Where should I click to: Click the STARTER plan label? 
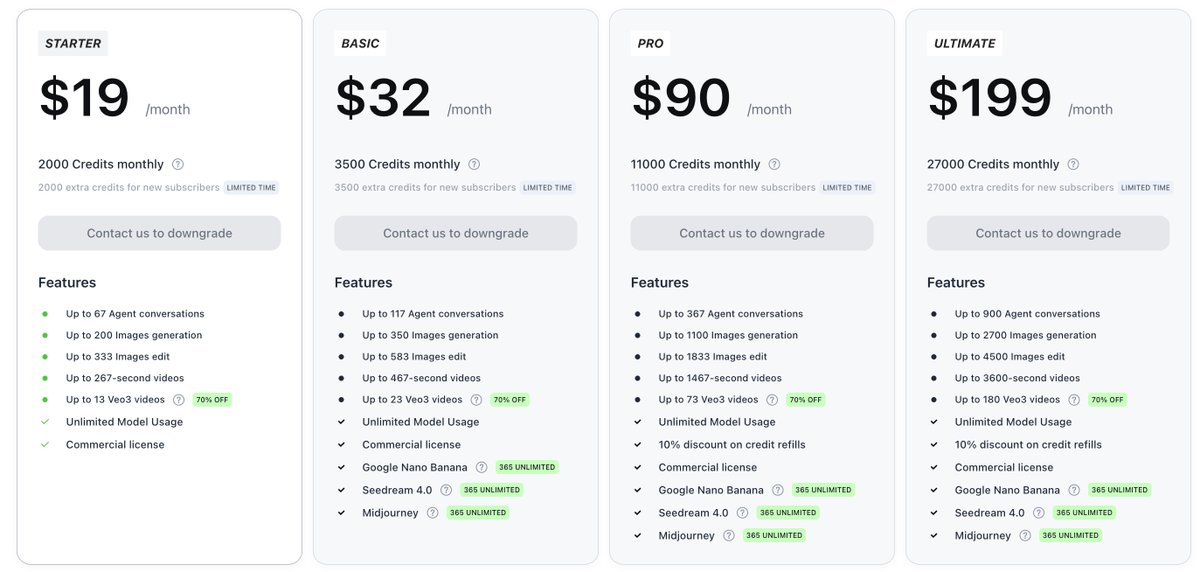tap(73, 43)
